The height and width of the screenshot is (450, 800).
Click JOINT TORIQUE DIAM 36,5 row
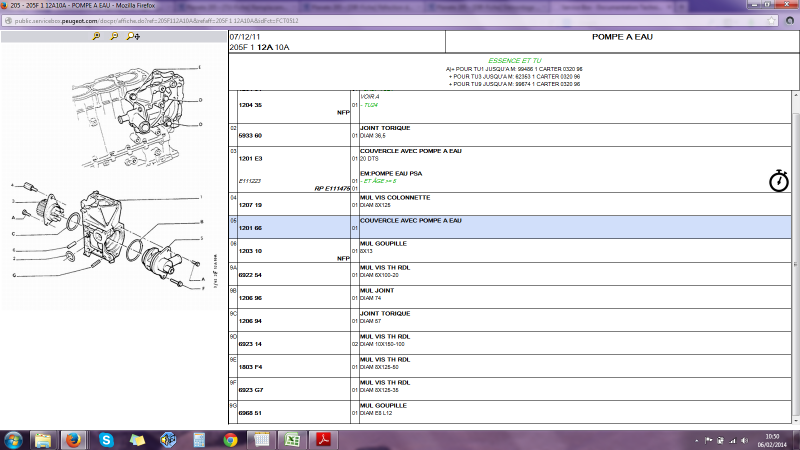(510, 135)
